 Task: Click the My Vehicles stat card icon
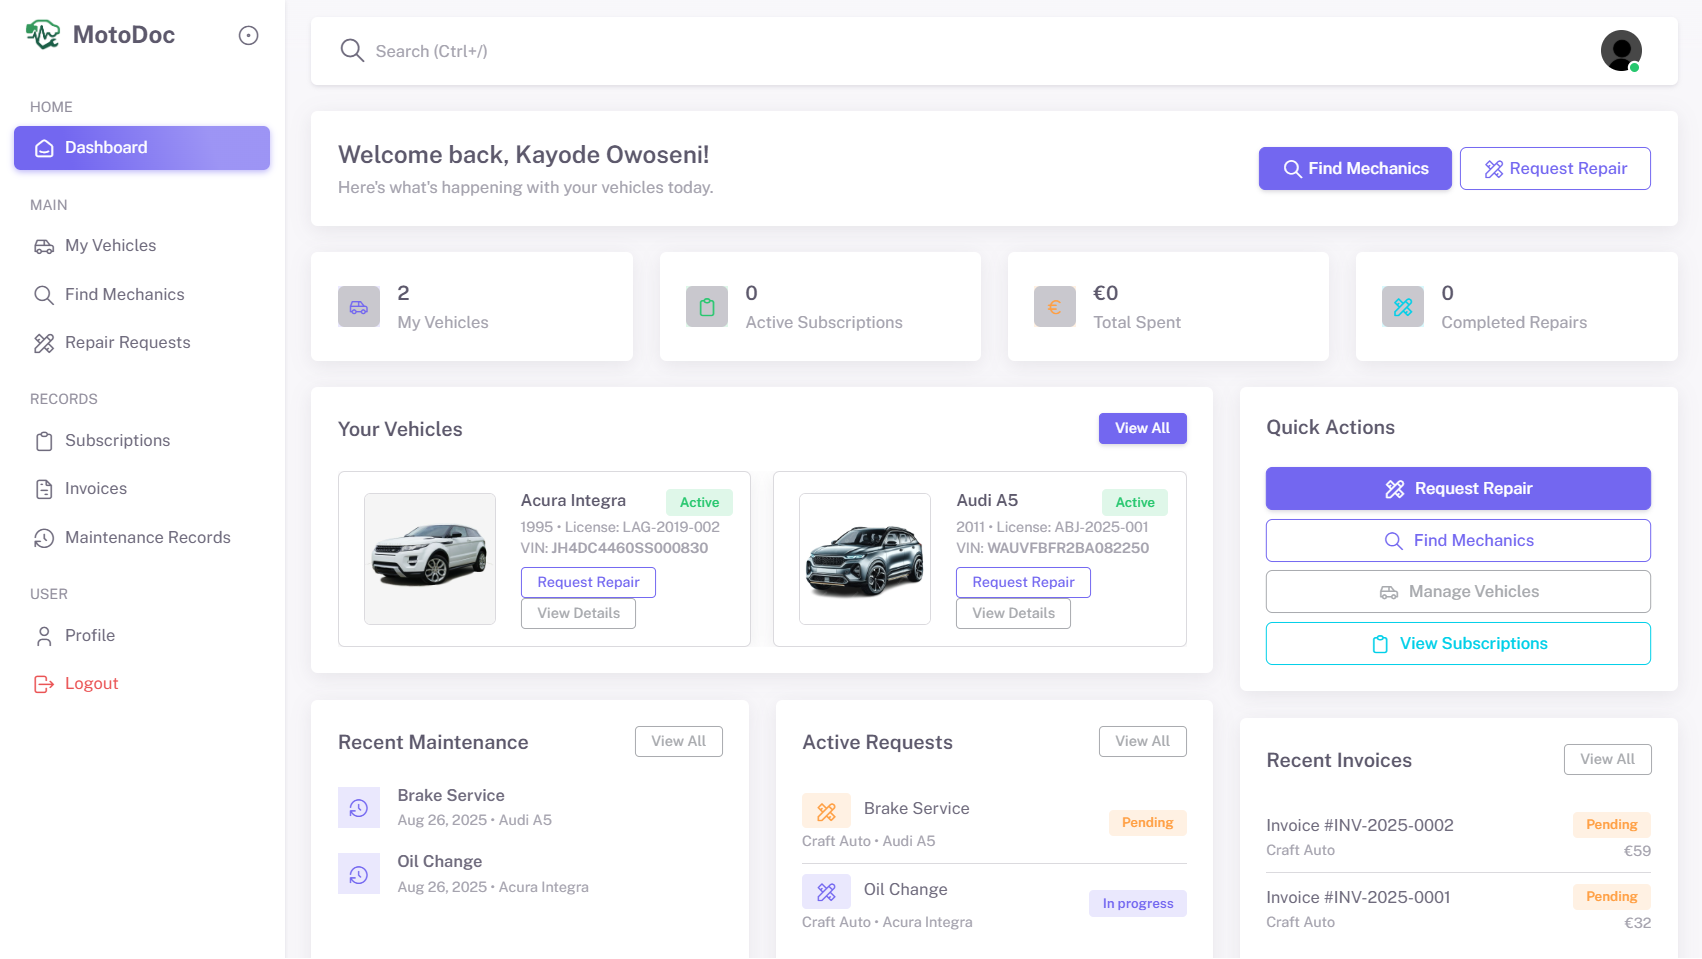click(x=359, y=307)
